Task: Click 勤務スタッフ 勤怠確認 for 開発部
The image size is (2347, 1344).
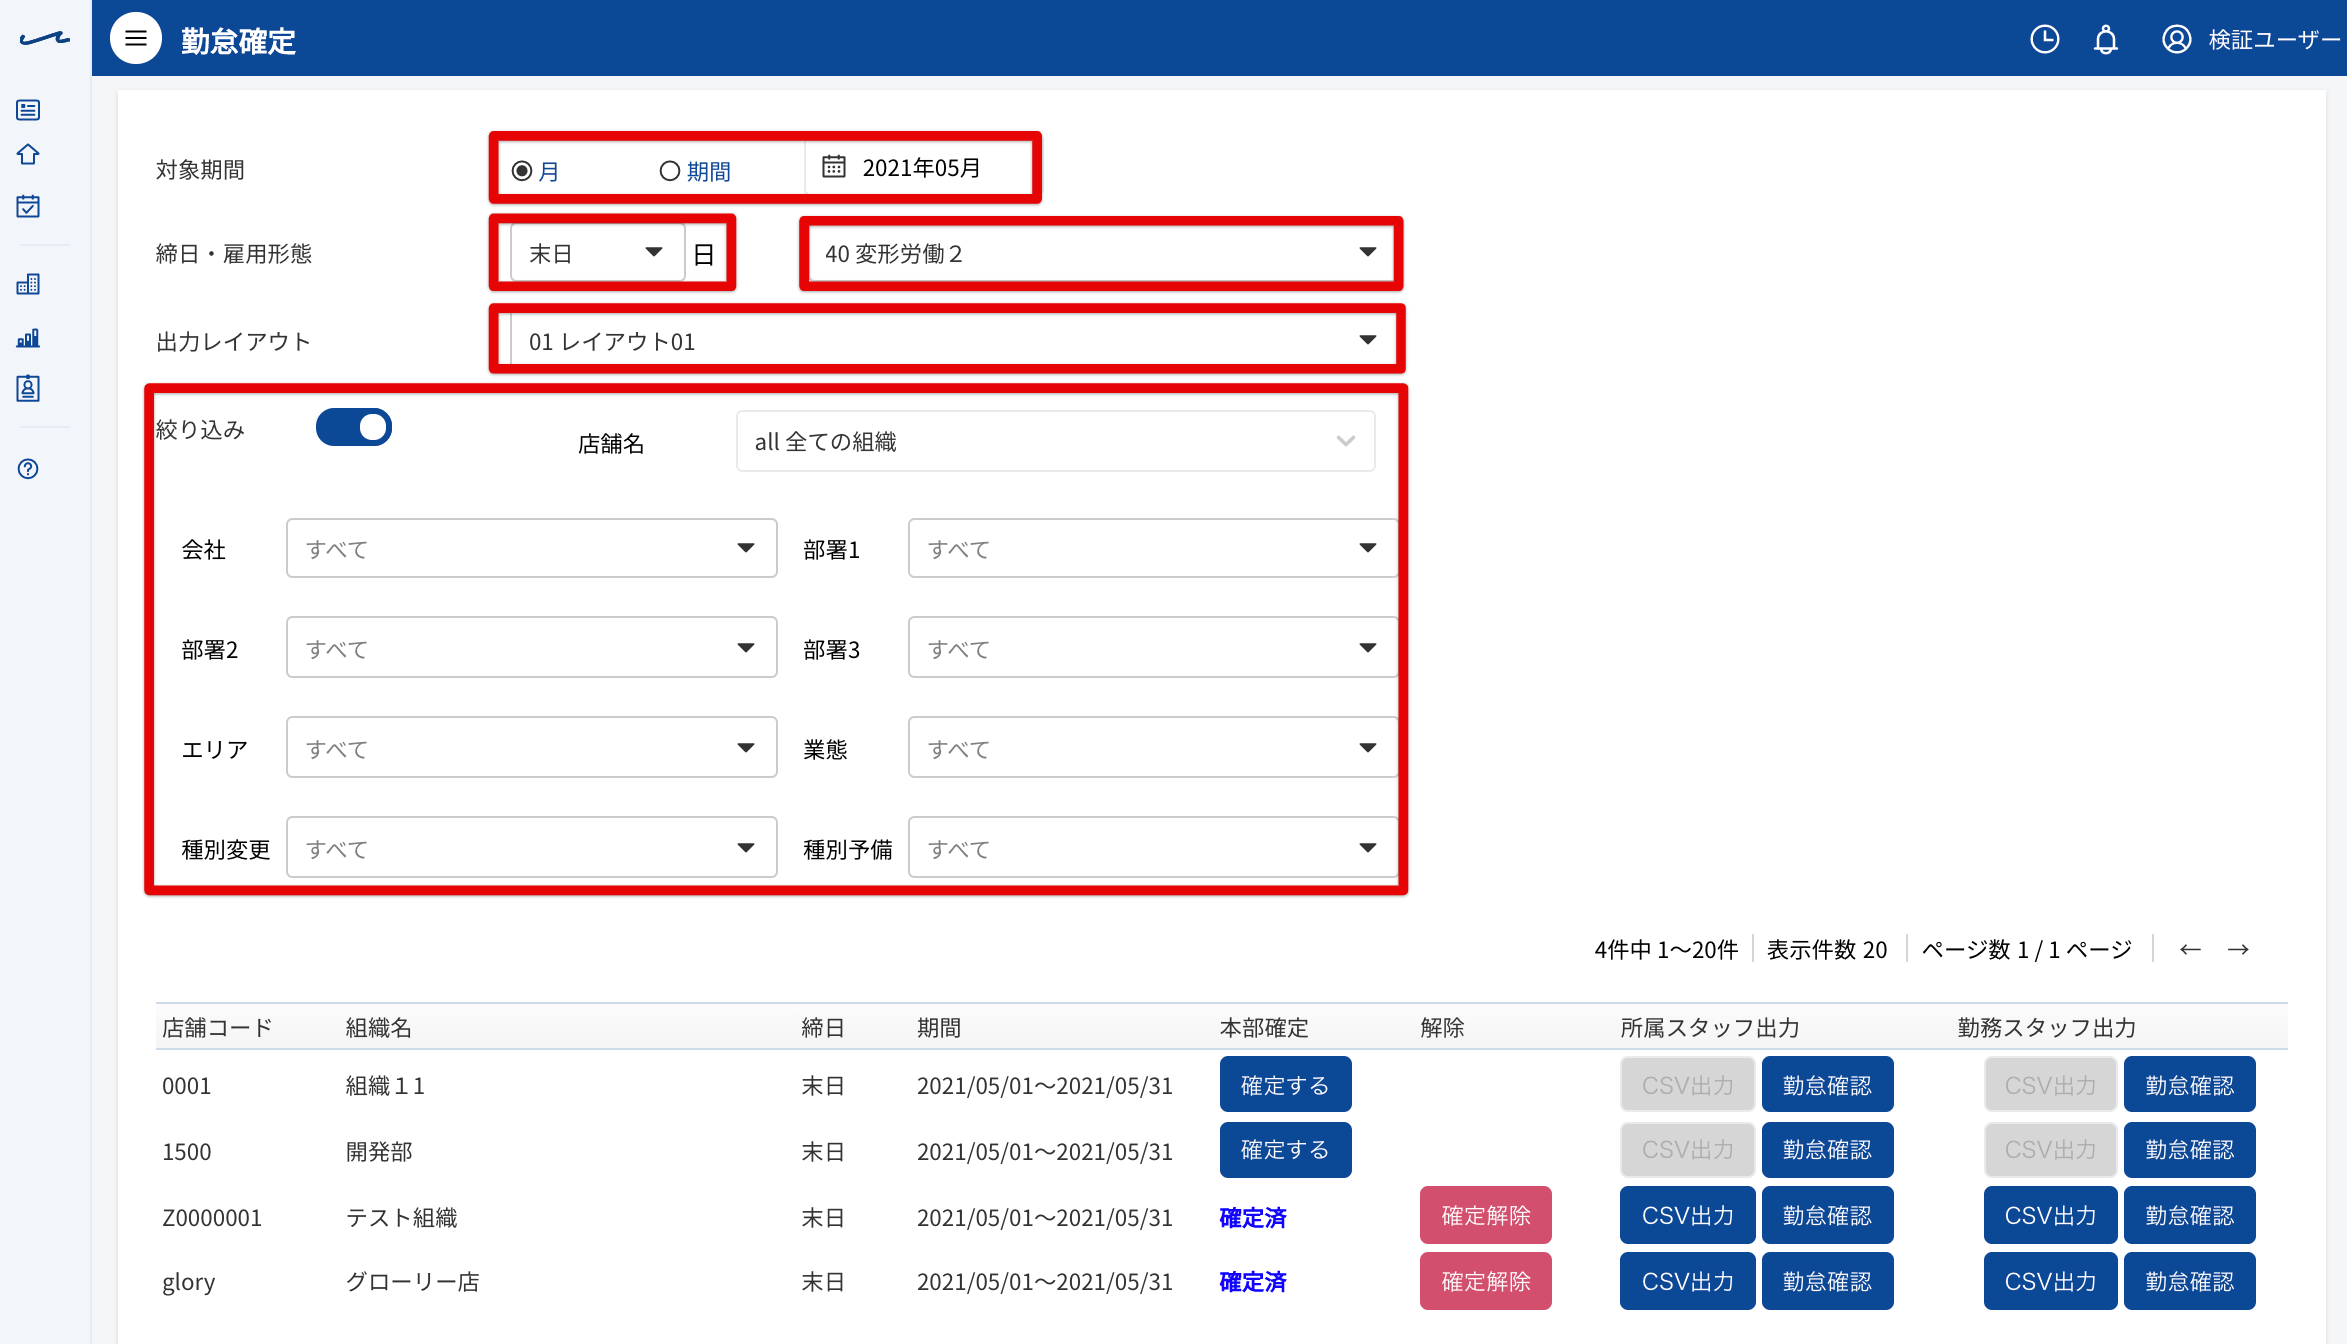Action: (2189, 1150)
